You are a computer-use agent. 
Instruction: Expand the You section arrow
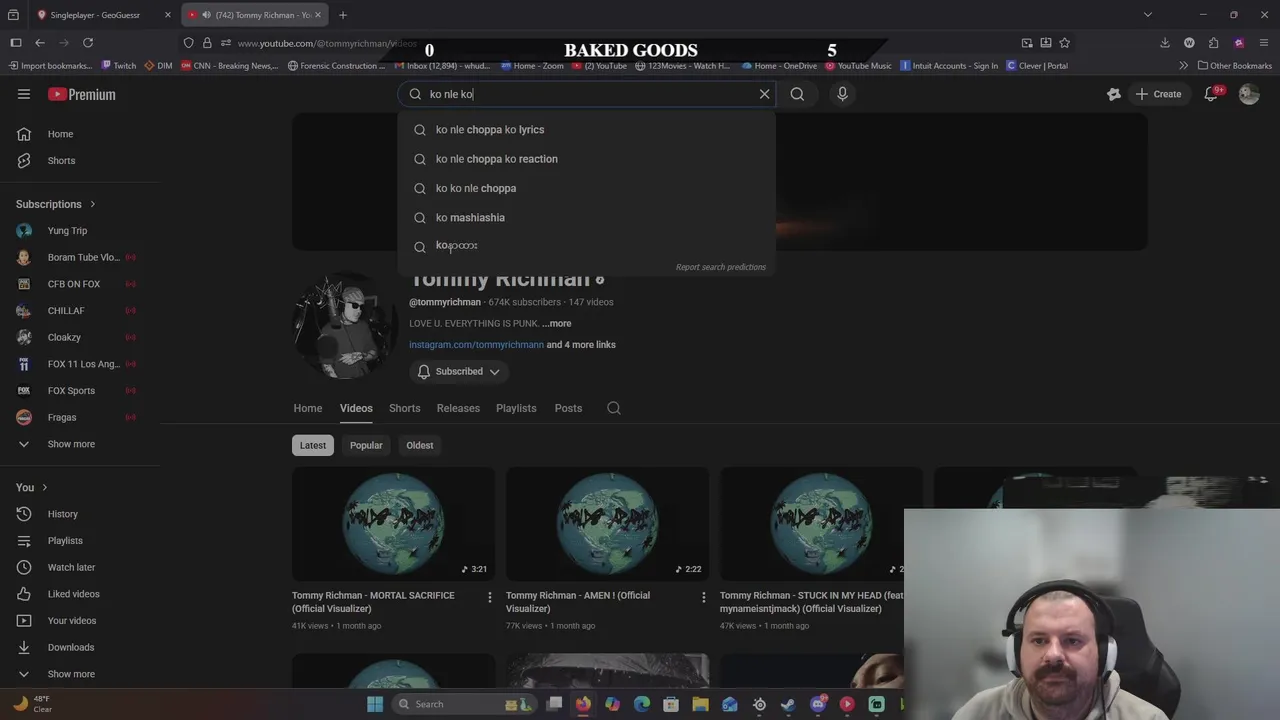[44, 487]
